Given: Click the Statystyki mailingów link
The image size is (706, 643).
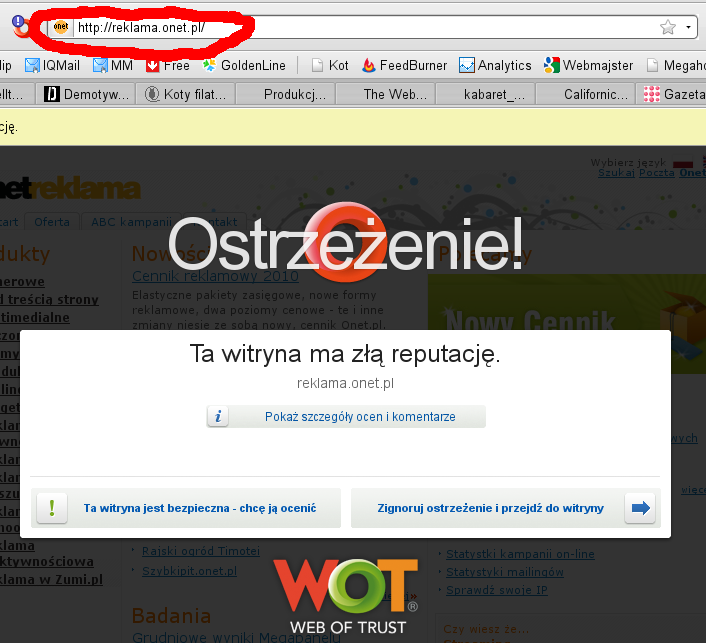Looking at the screenshot, I should click(x=505, y=572).
